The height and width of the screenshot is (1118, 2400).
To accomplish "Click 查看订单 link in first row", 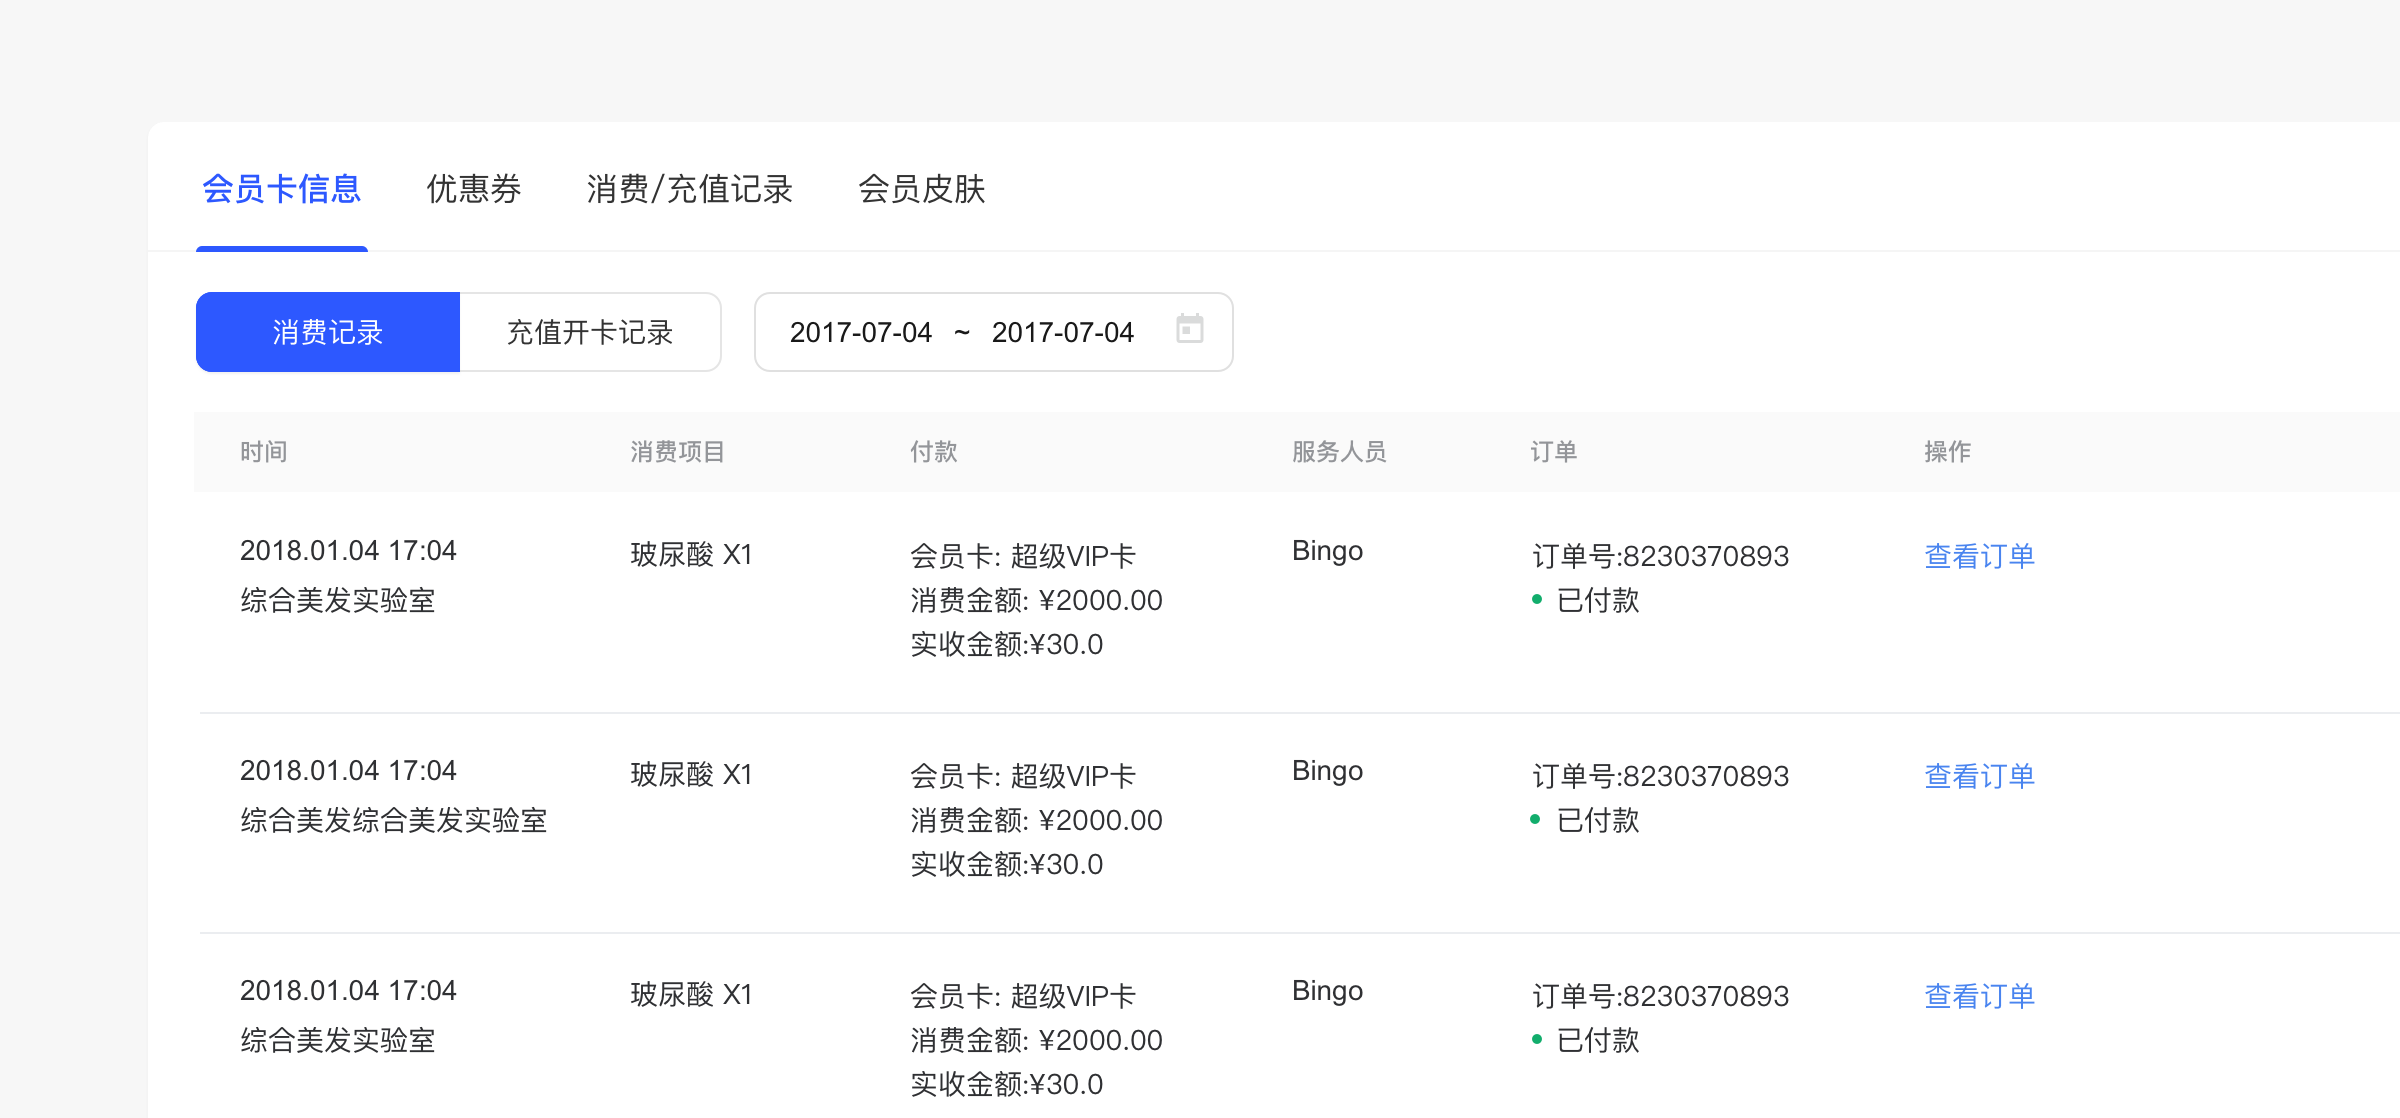I will (1979, 556).
